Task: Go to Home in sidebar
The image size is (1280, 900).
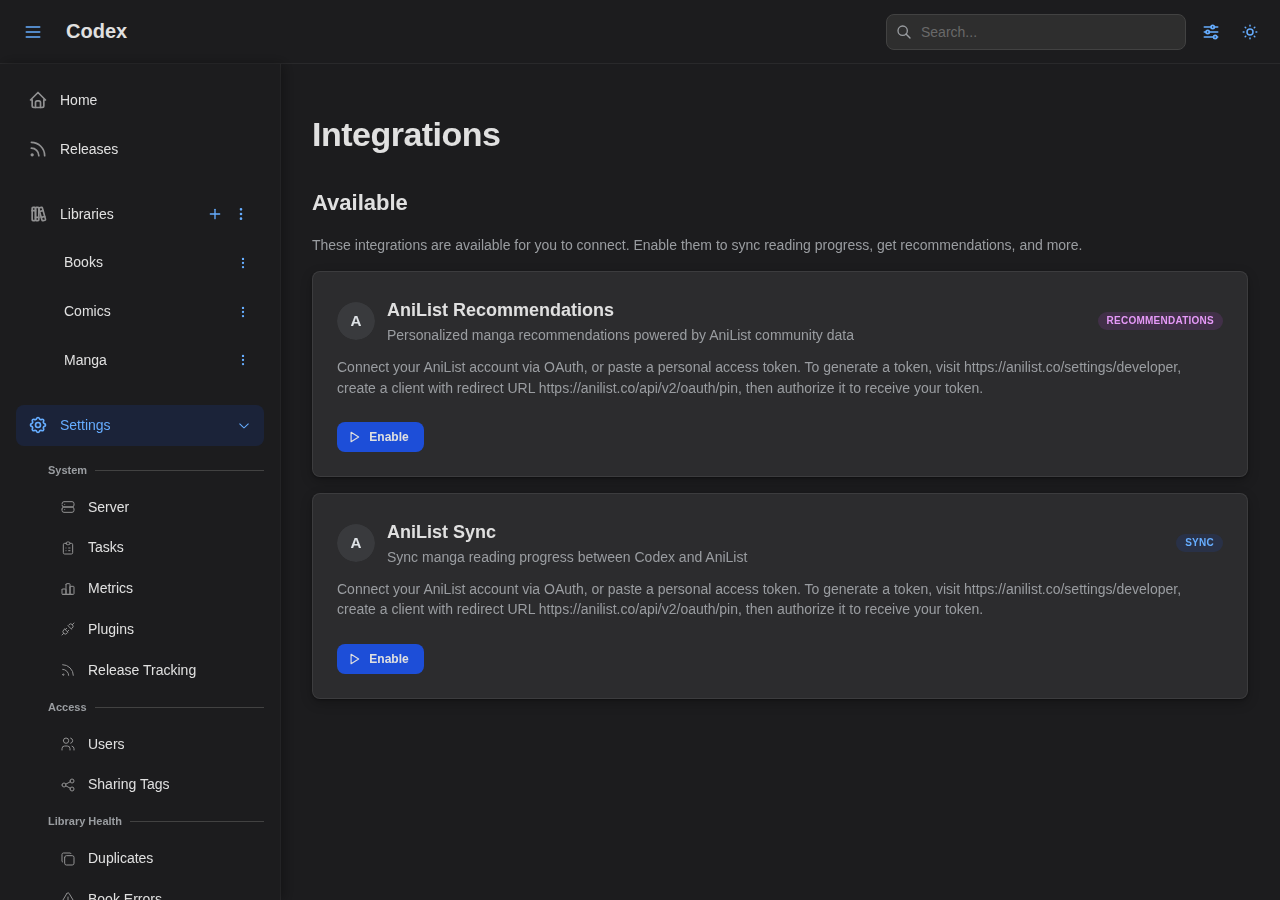Action: (140, 100)
